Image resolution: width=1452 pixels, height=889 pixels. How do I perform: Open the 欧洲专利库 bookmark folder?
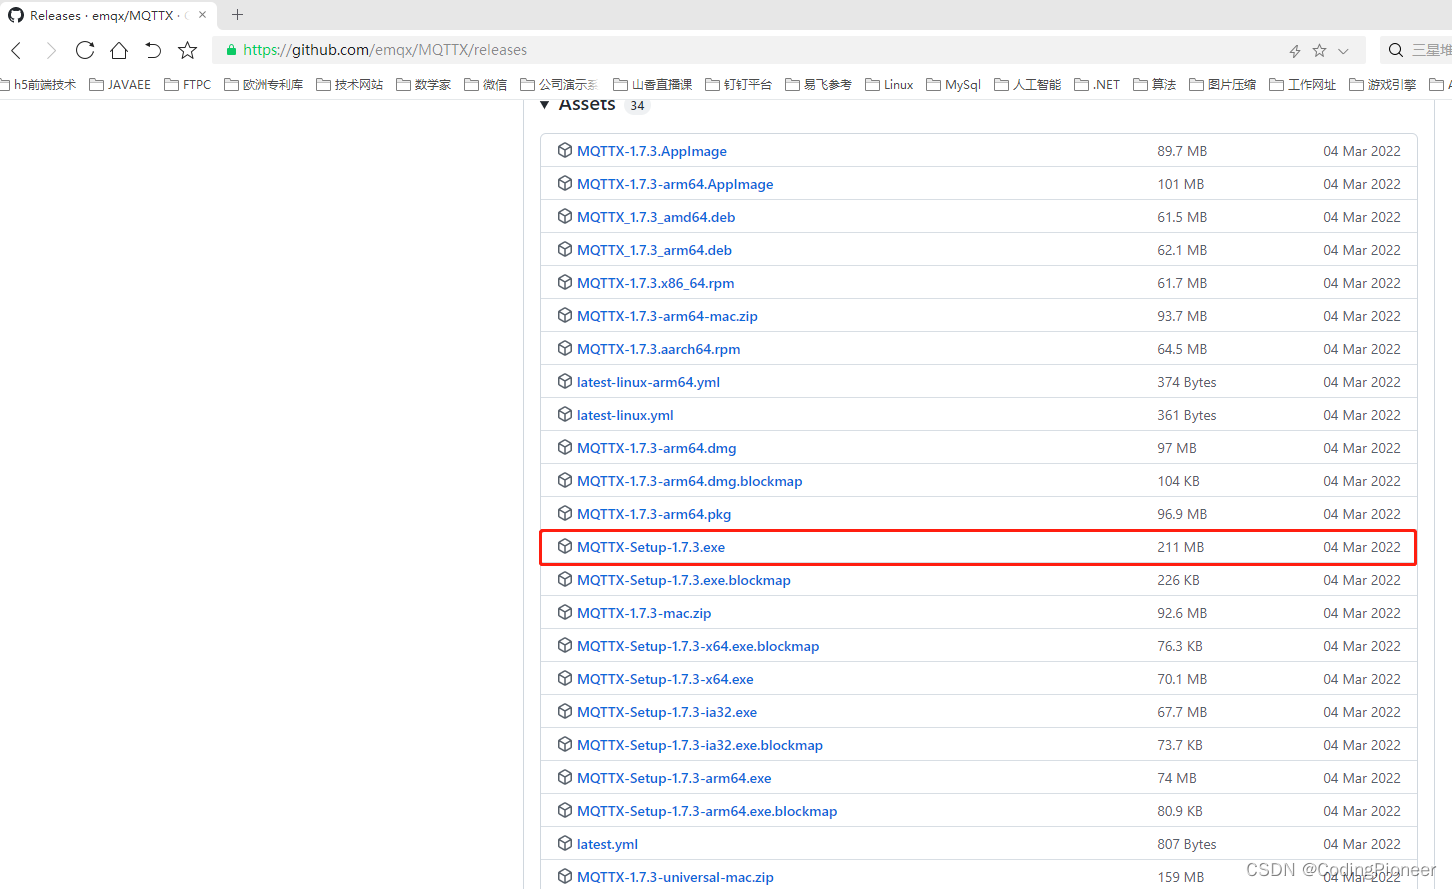pyautogui.click(x=264, y=85)
